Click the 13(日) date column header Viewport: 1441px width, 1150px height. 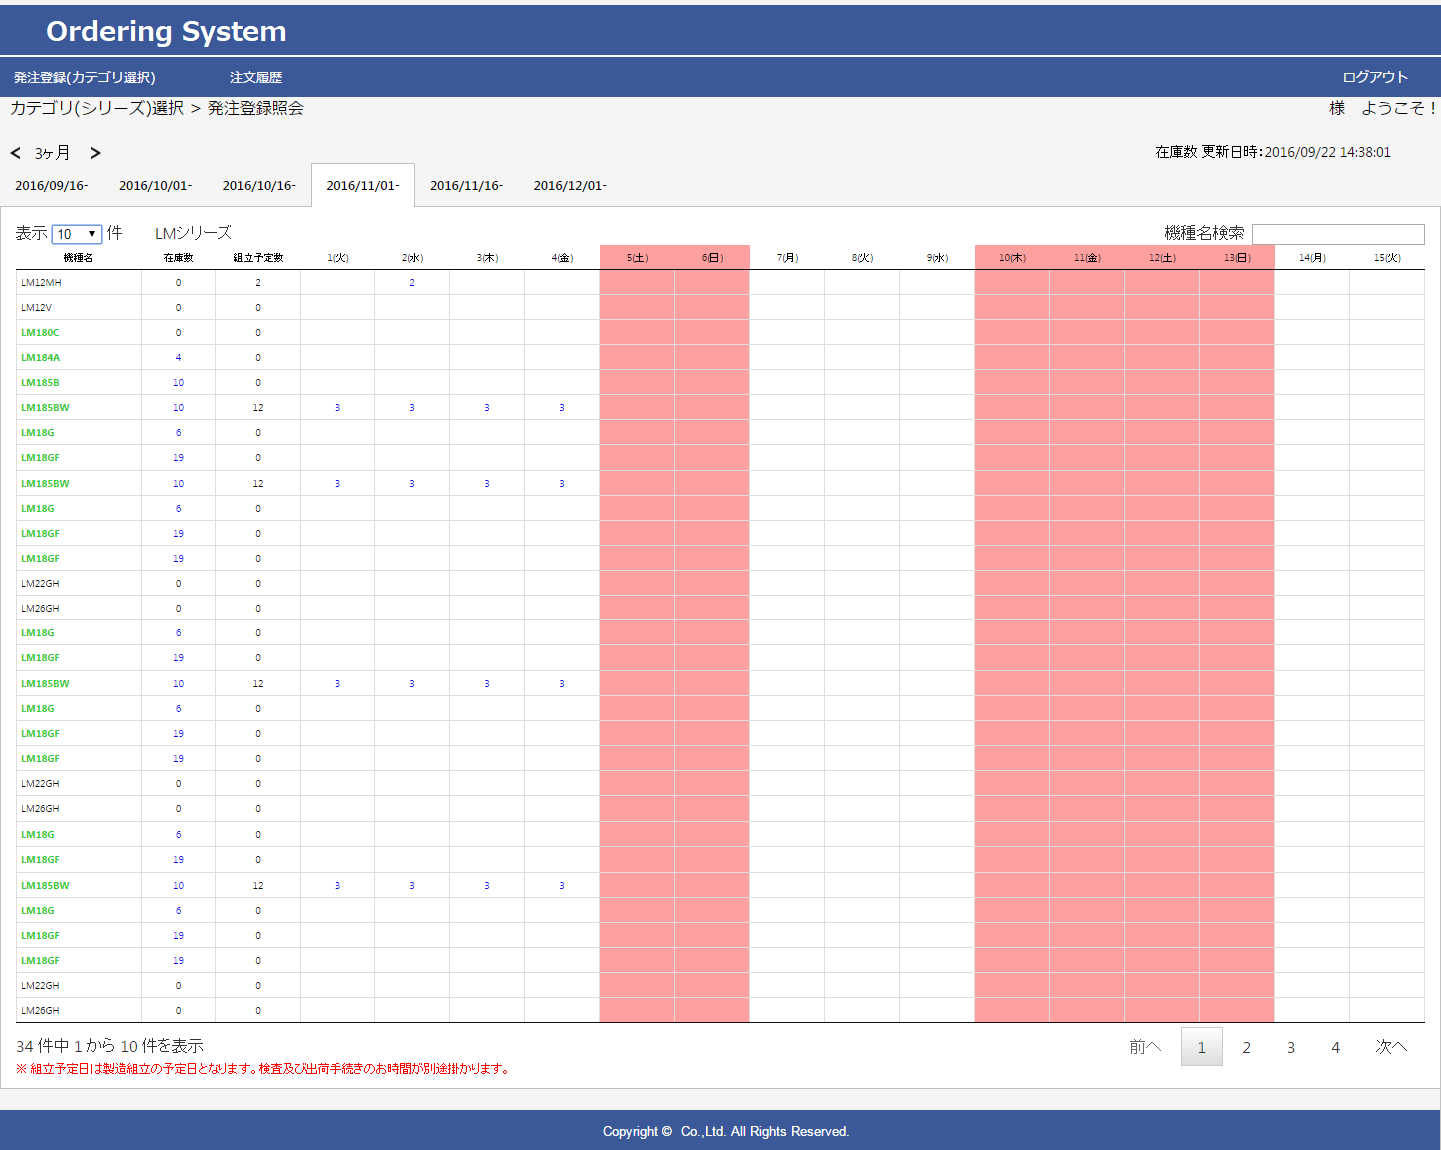1237,258
